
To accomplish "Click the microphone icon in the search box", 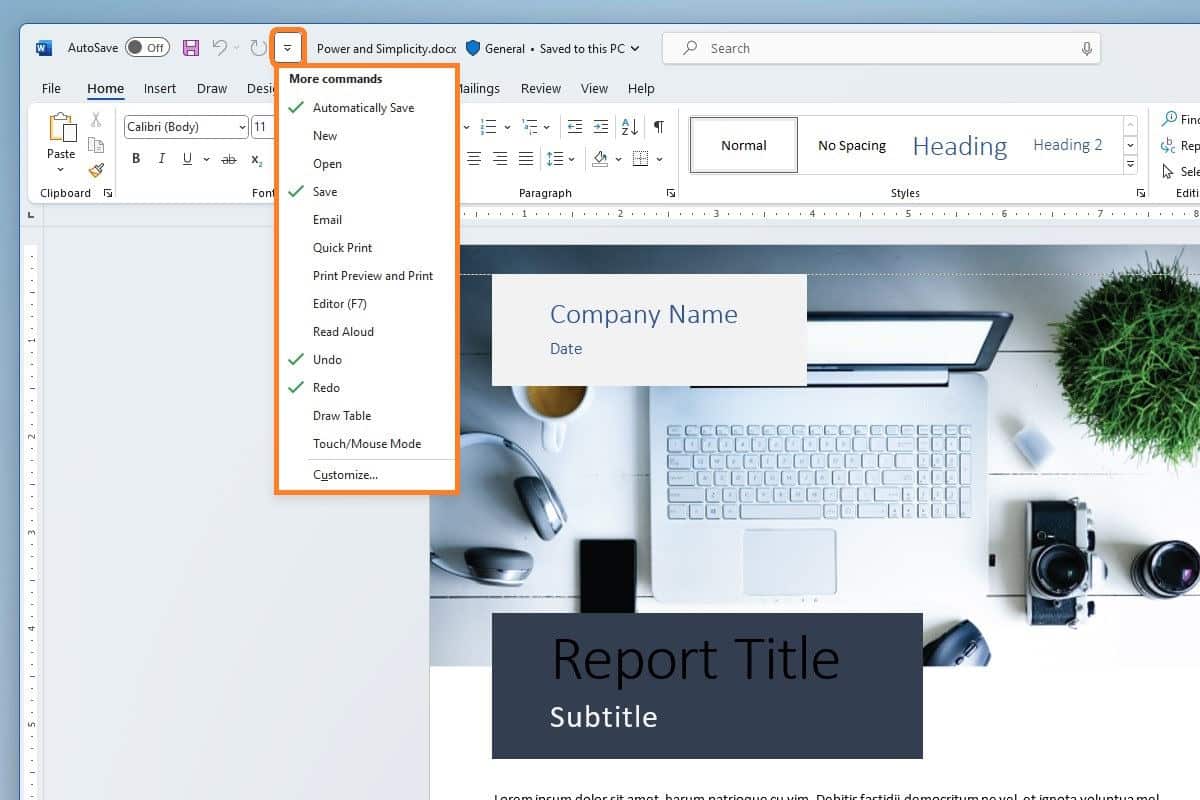I will (x=1086, y=48).
